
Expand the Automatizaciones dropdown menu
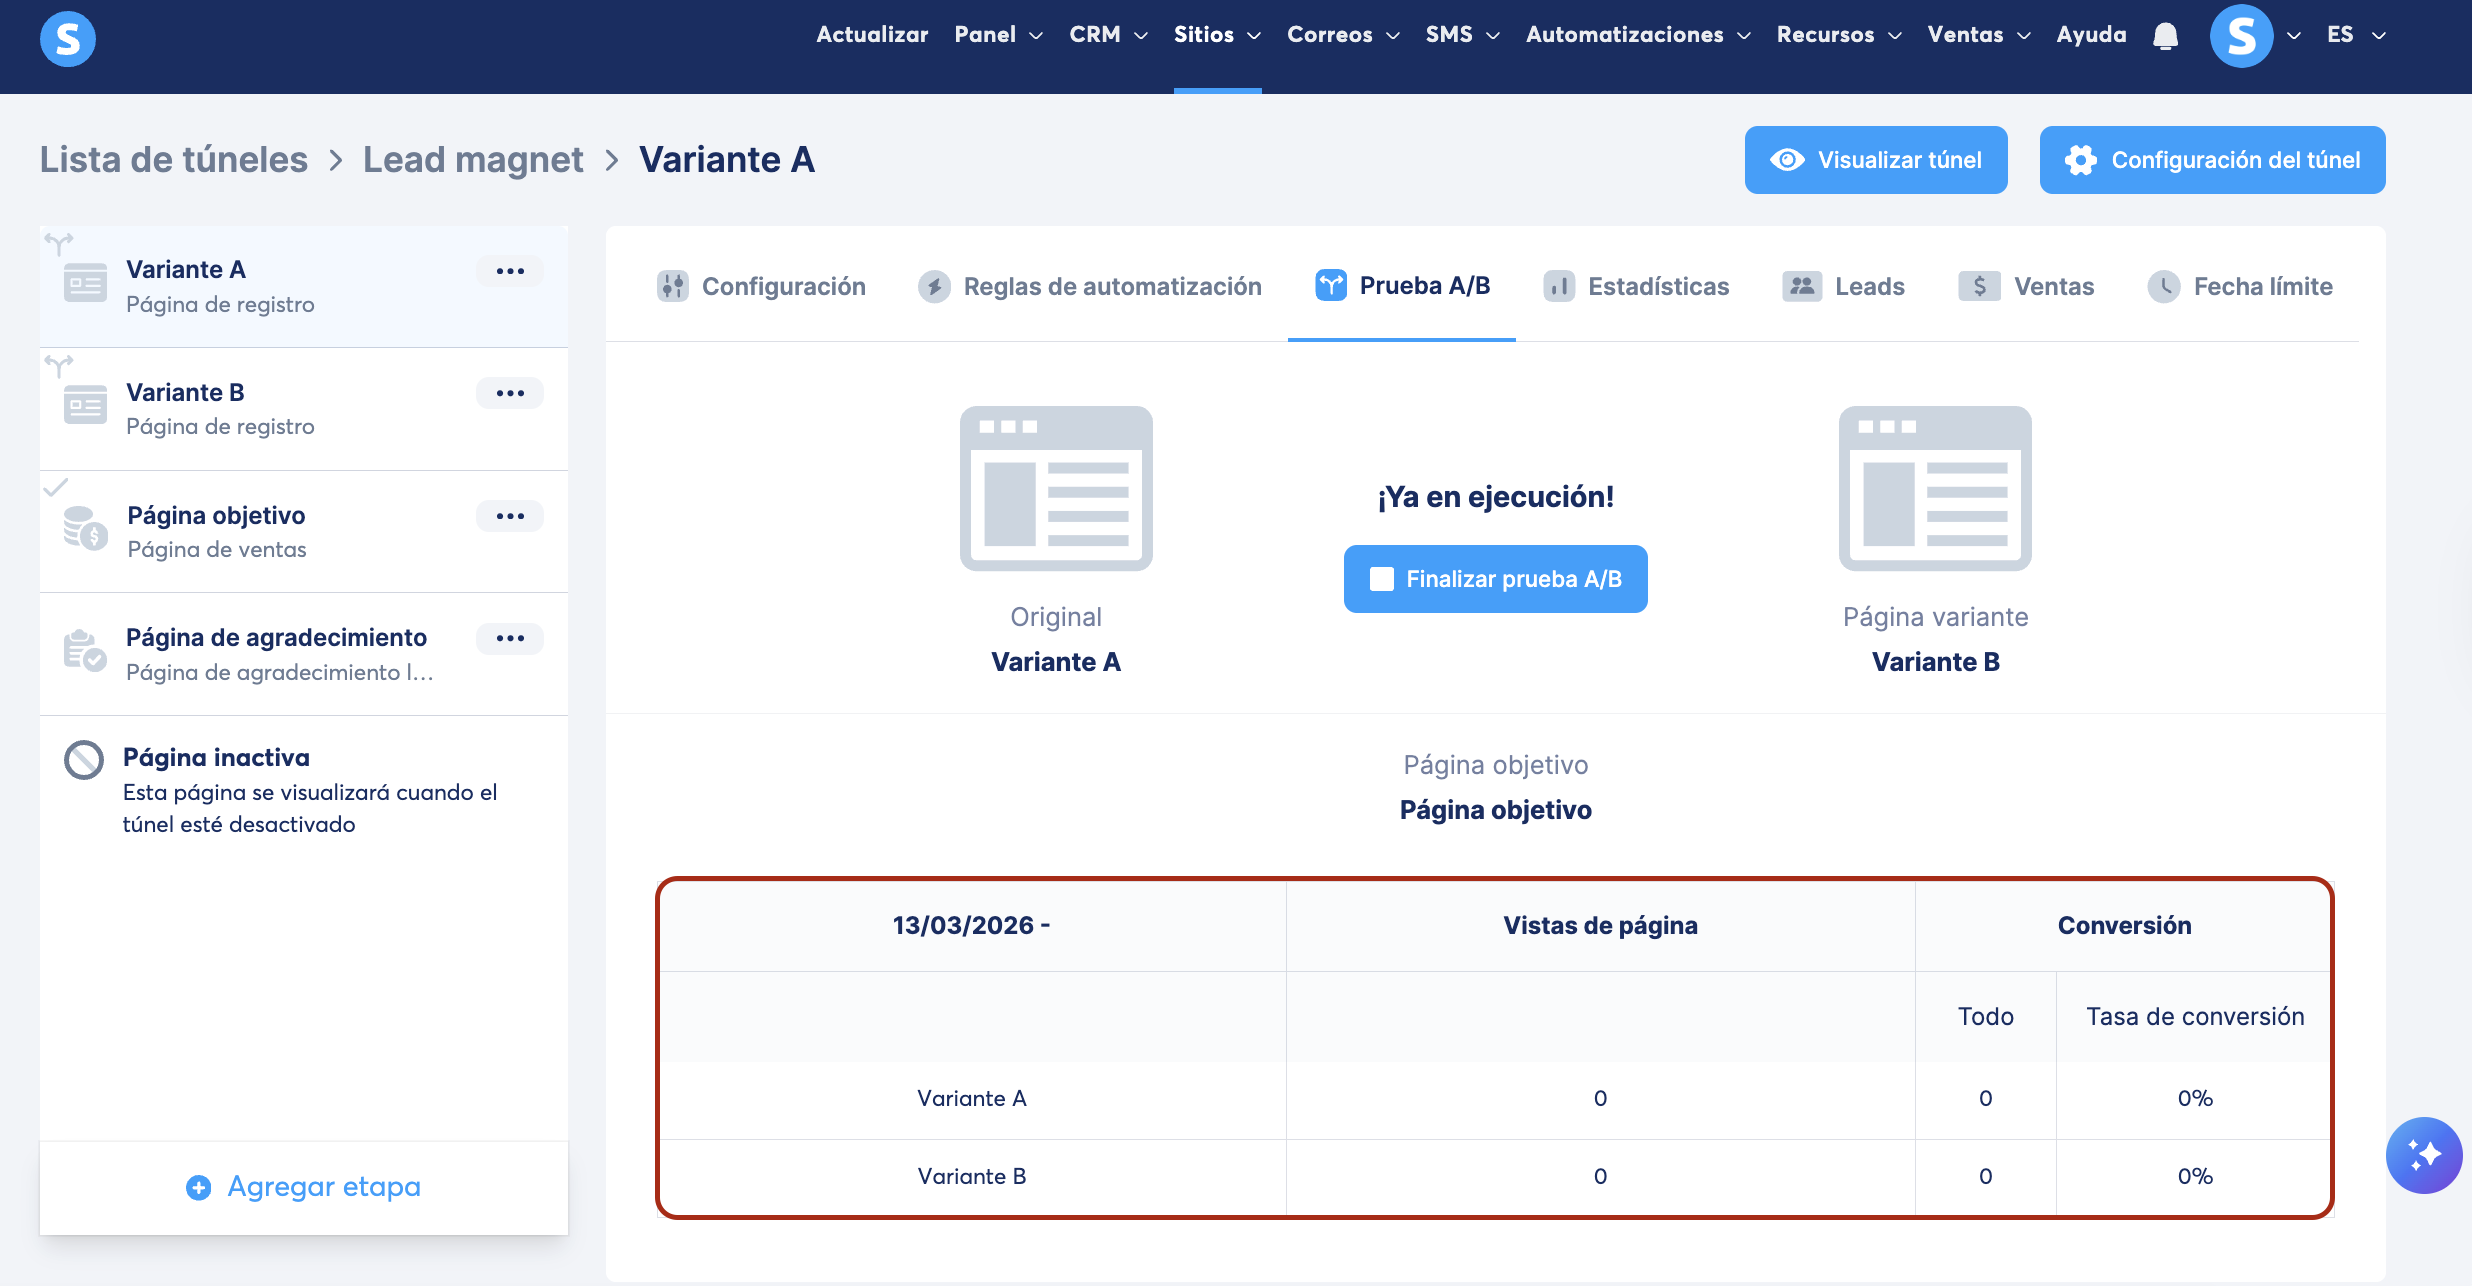tap(1637, 35)
